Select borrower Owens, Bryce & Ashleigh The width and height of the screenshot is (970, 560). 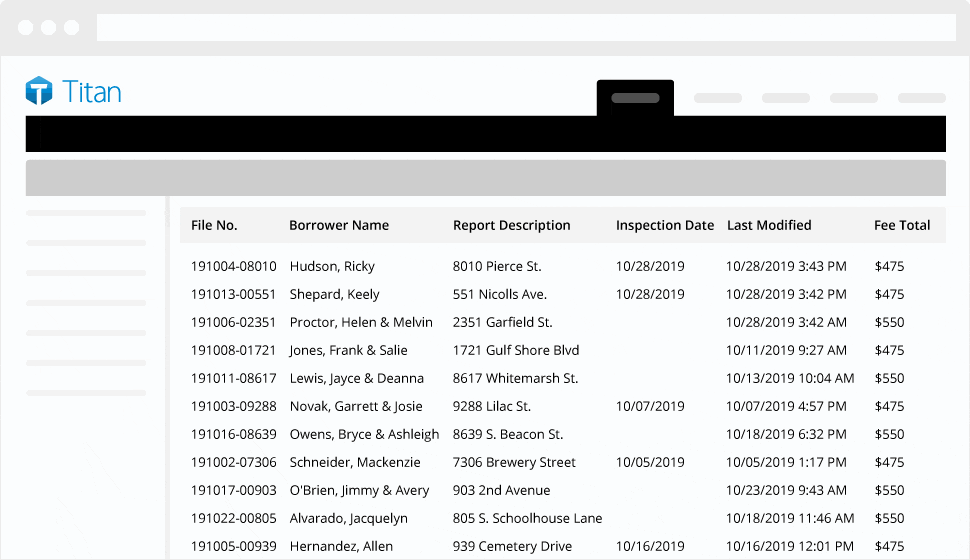(x=364, y=435)
